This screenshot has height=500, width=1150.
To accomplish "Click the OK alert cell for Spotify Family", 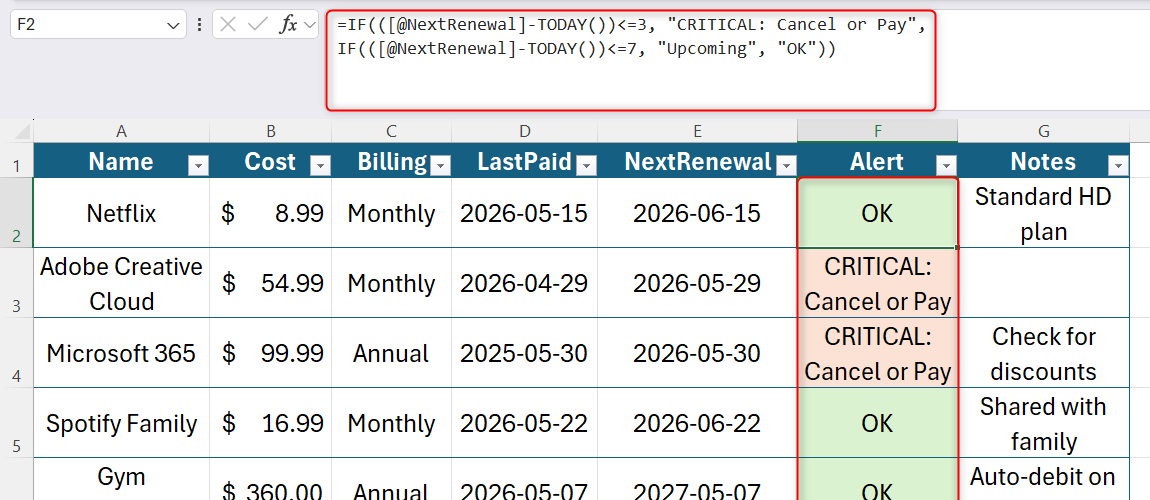I will pos(878,423).
